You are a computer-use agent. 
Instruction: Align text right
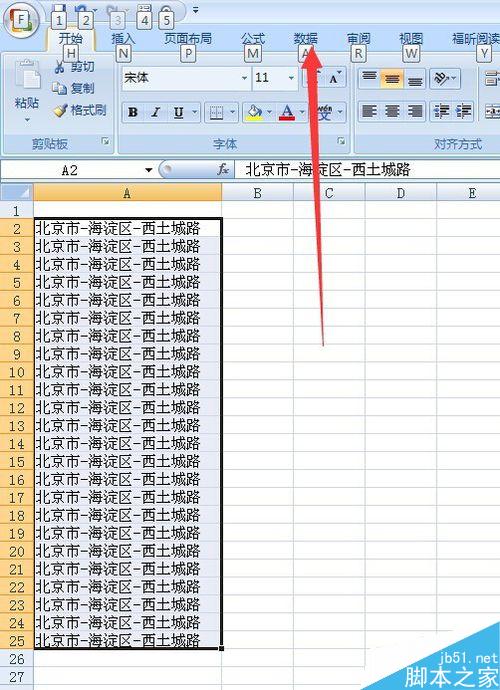pyautogui.click(x=415, y=111)
